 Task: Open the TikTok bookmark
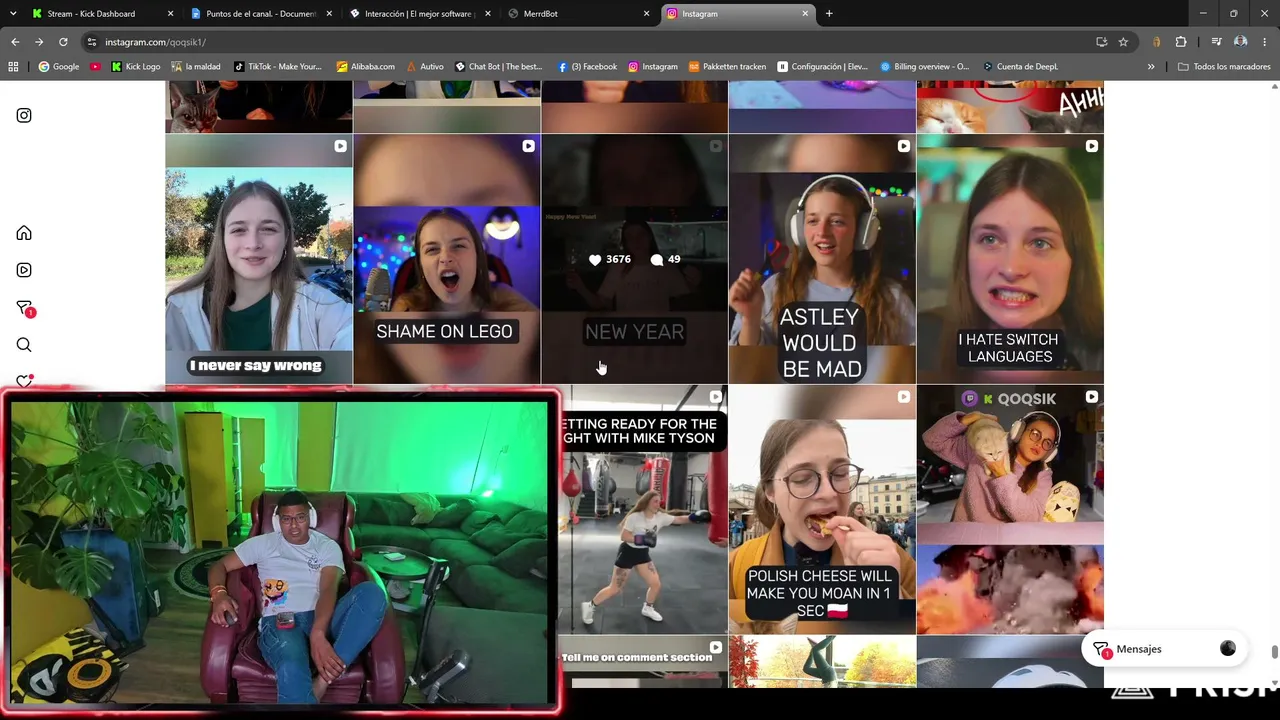[278, 67]
